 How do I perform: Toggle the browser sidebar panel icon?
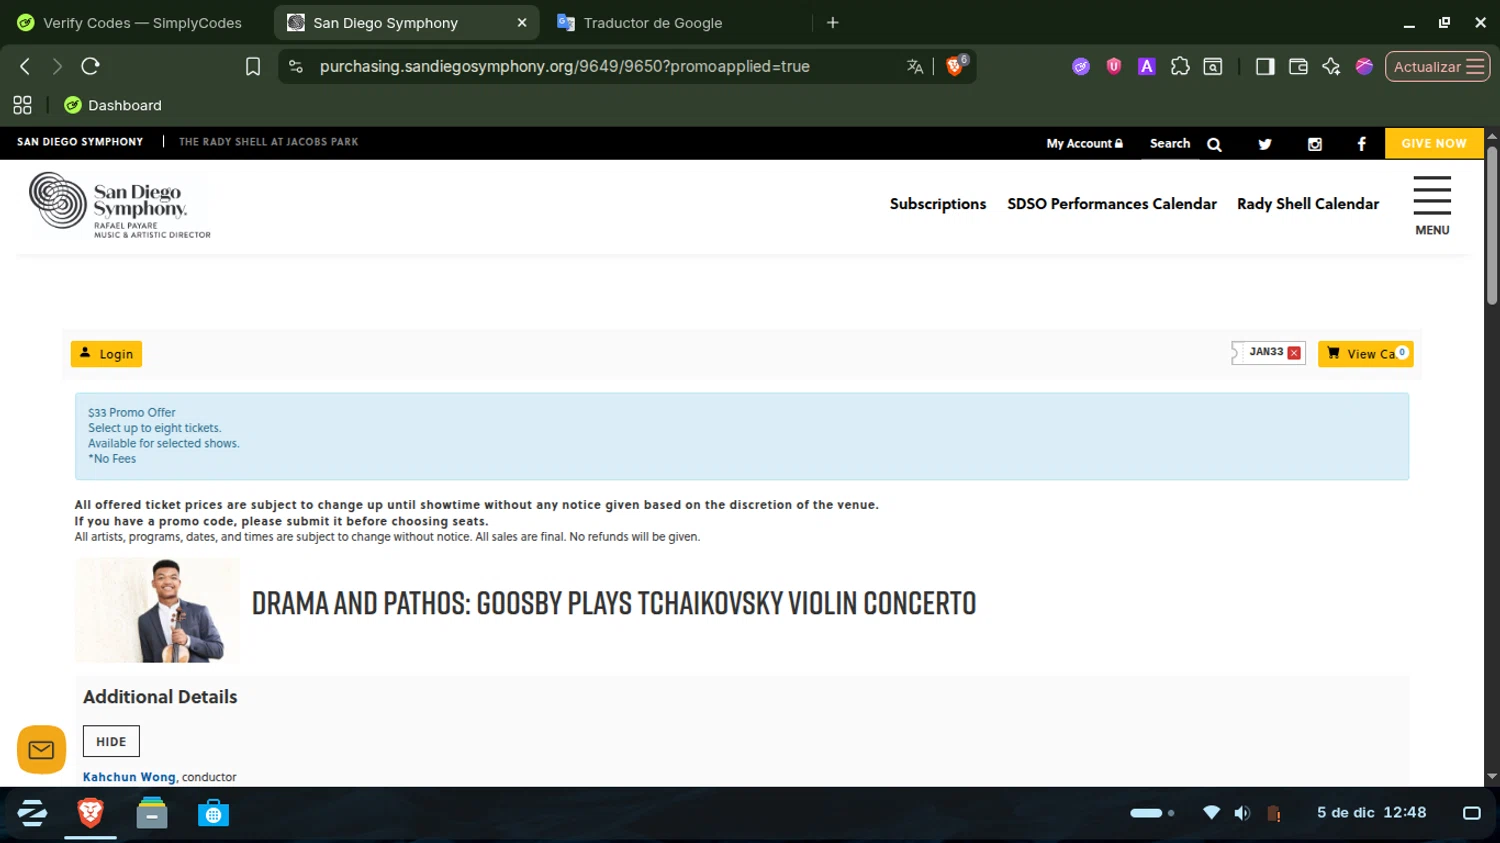1265,66
